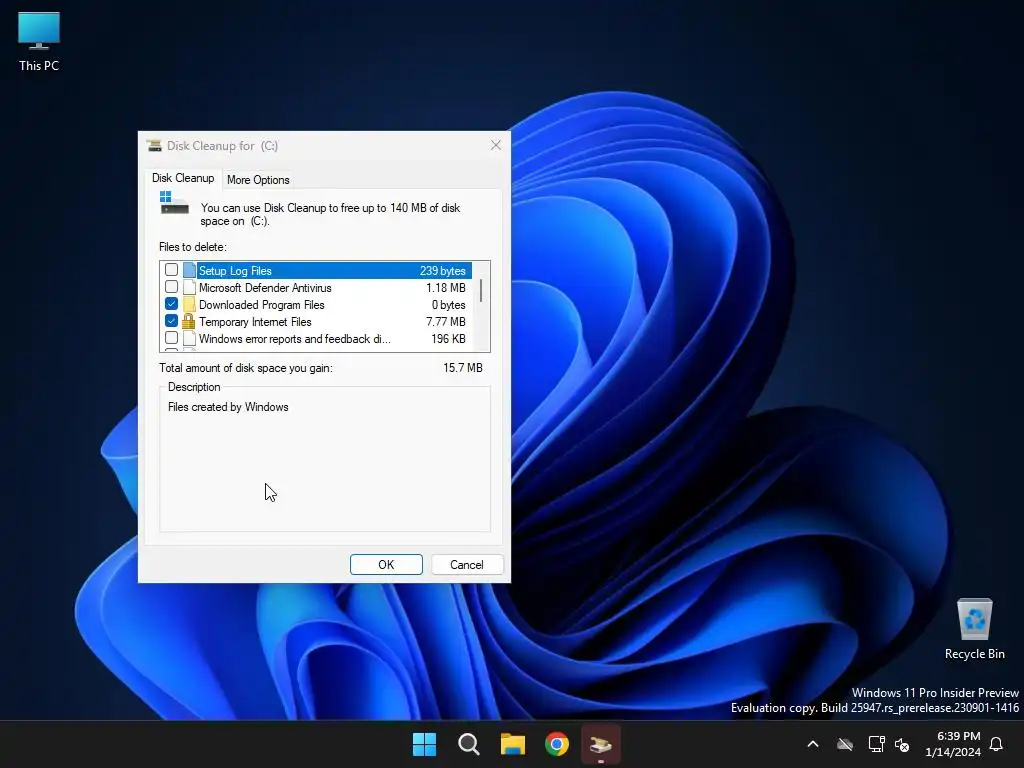Click the 15.7 MB total gain value
1024x768 pixels.
tap(463, 368)
